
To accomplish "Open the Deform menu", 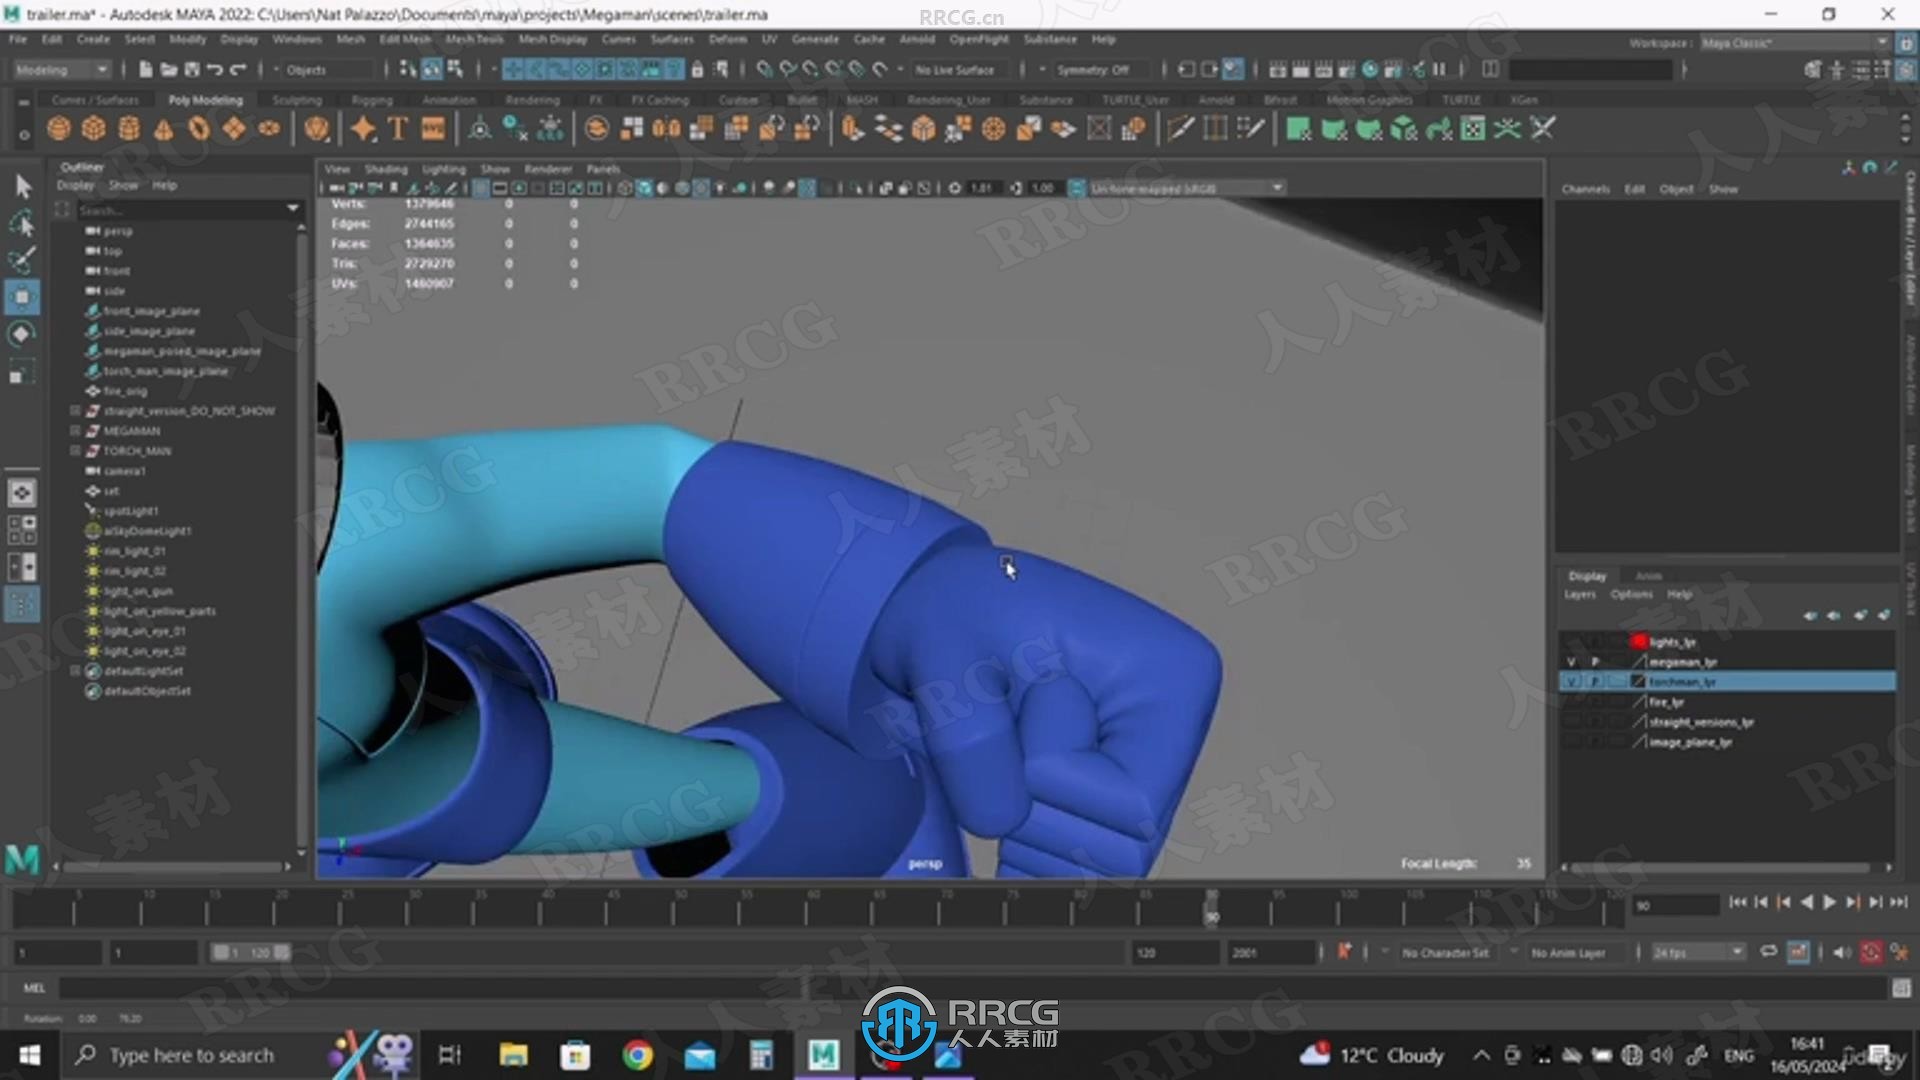I will click(x=727, y=39).
